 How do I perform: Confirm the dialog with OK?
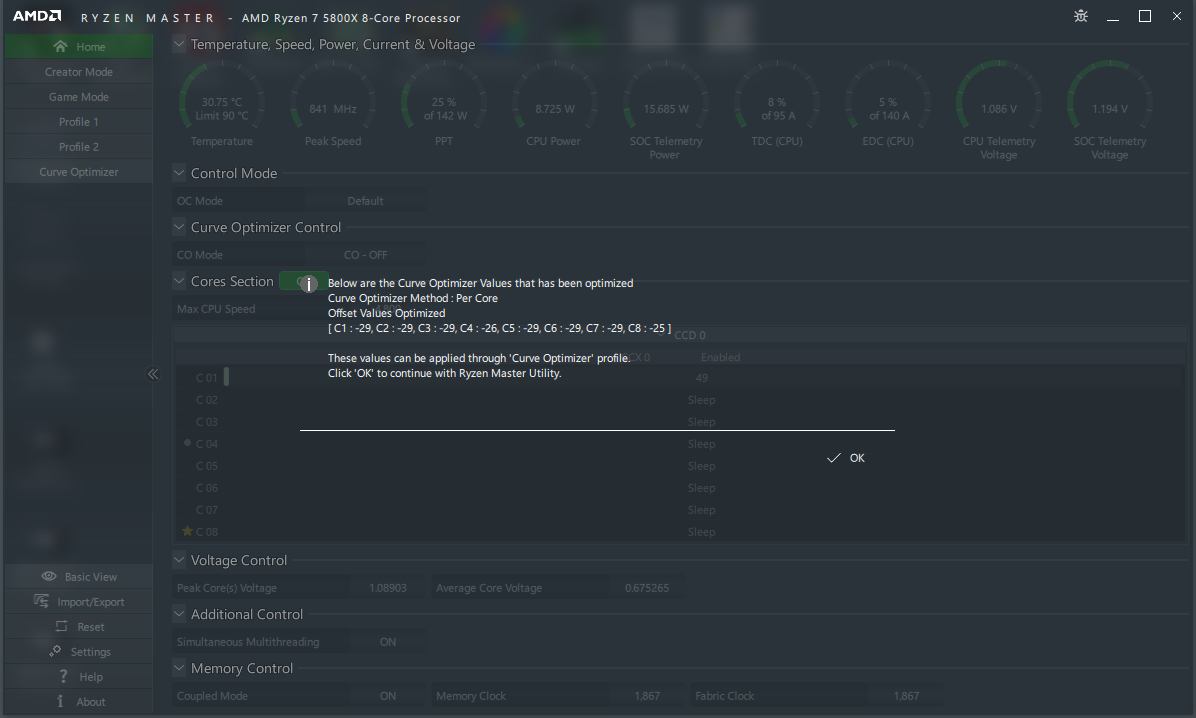(846, 458)
